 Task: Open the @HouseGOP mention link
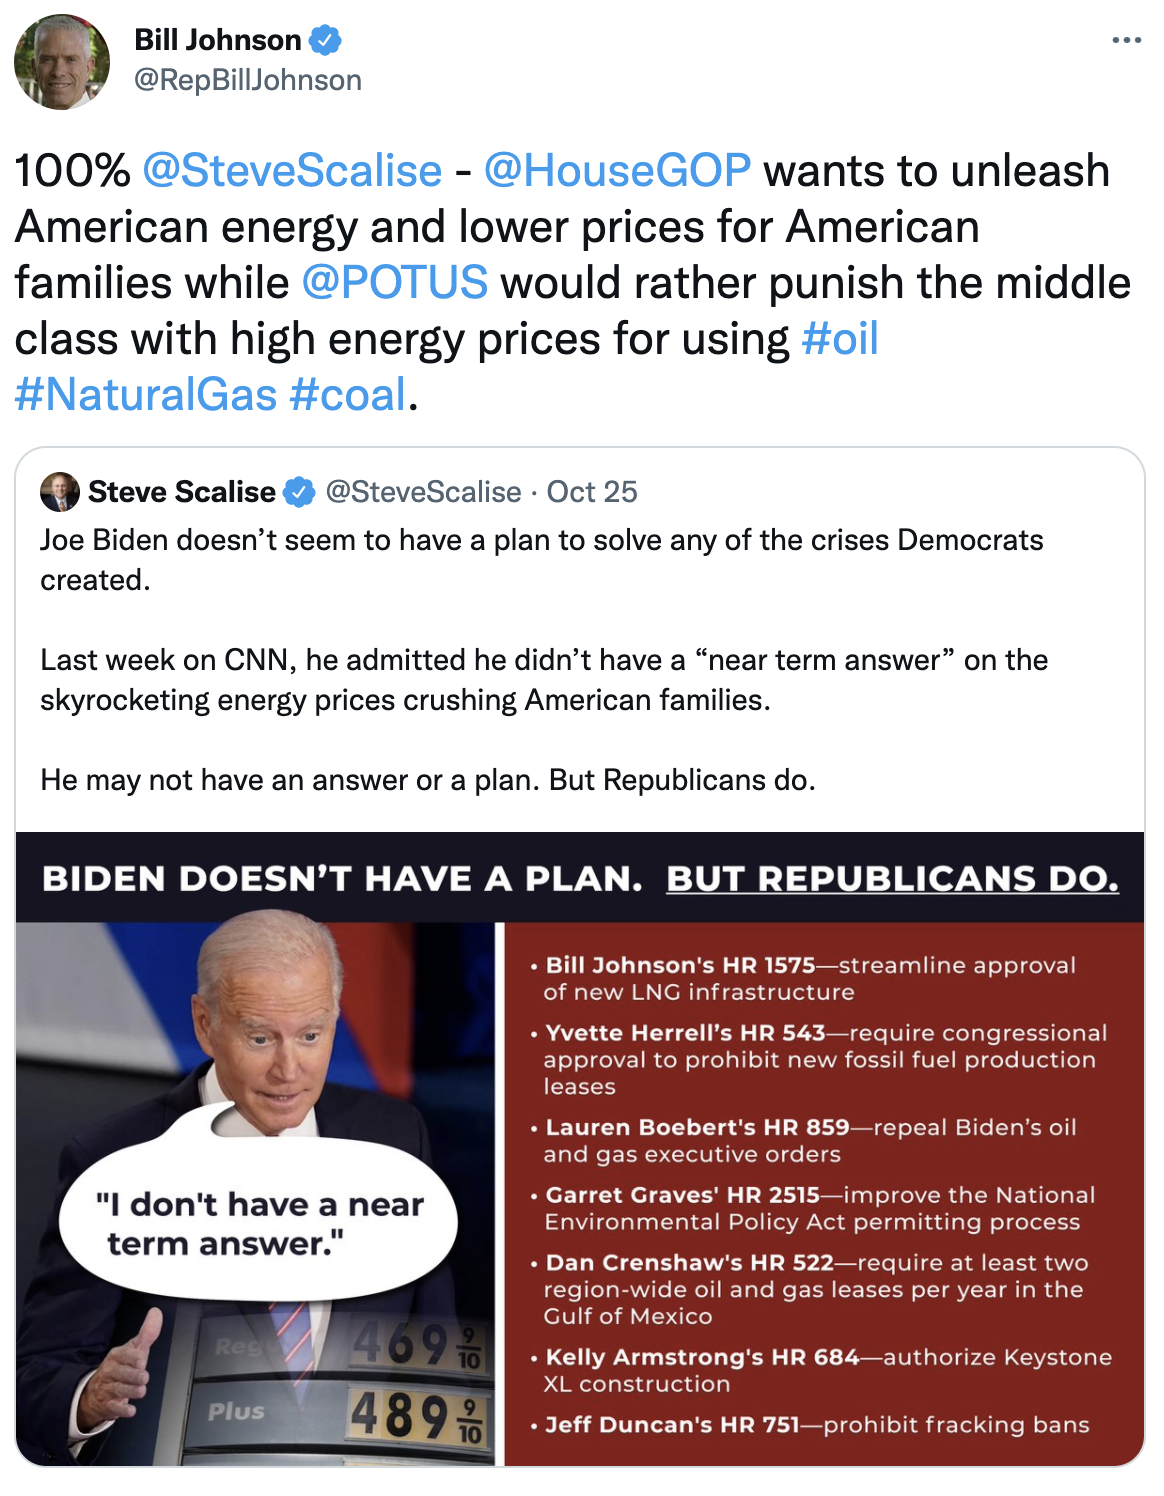pos(617,171)
